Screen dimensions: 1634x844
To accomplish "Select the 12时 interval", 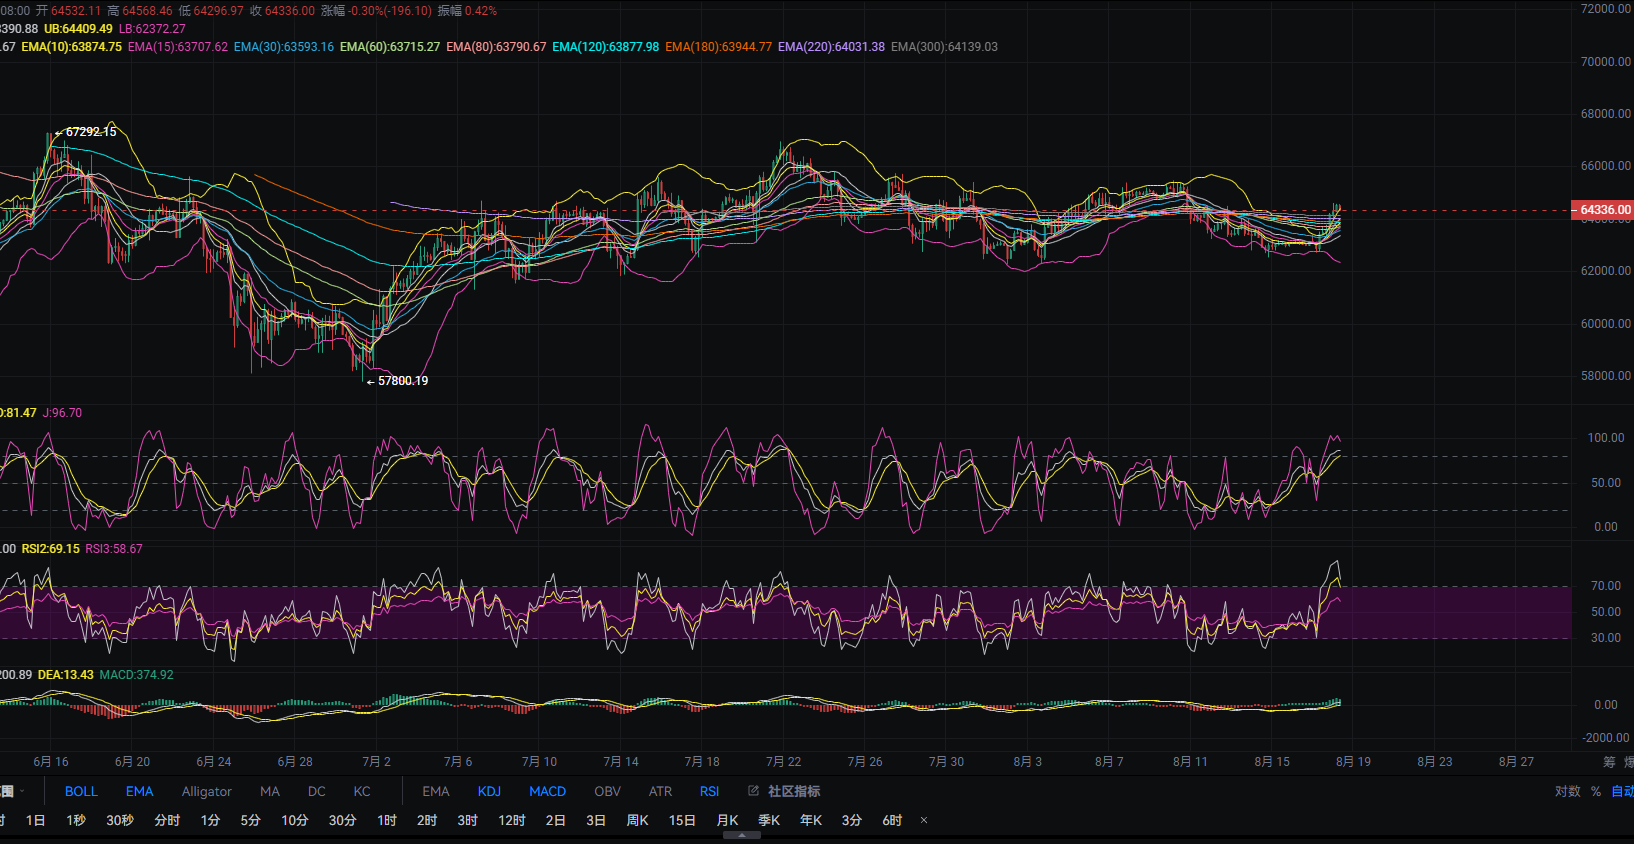I will (x=512, y=820).
